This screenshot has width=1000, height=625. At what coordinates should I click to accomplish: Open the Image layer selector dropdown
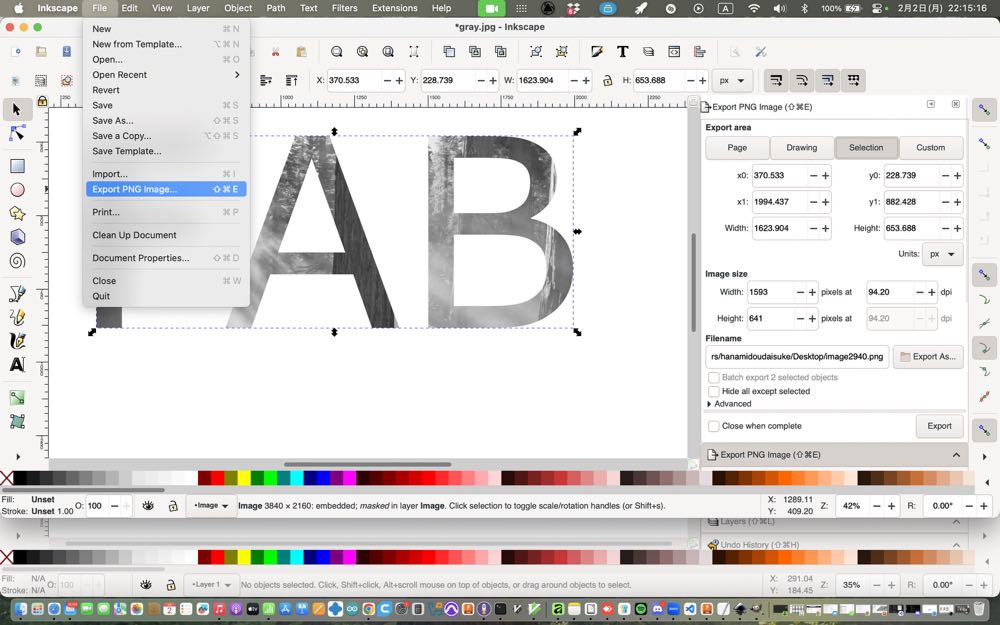211,506
